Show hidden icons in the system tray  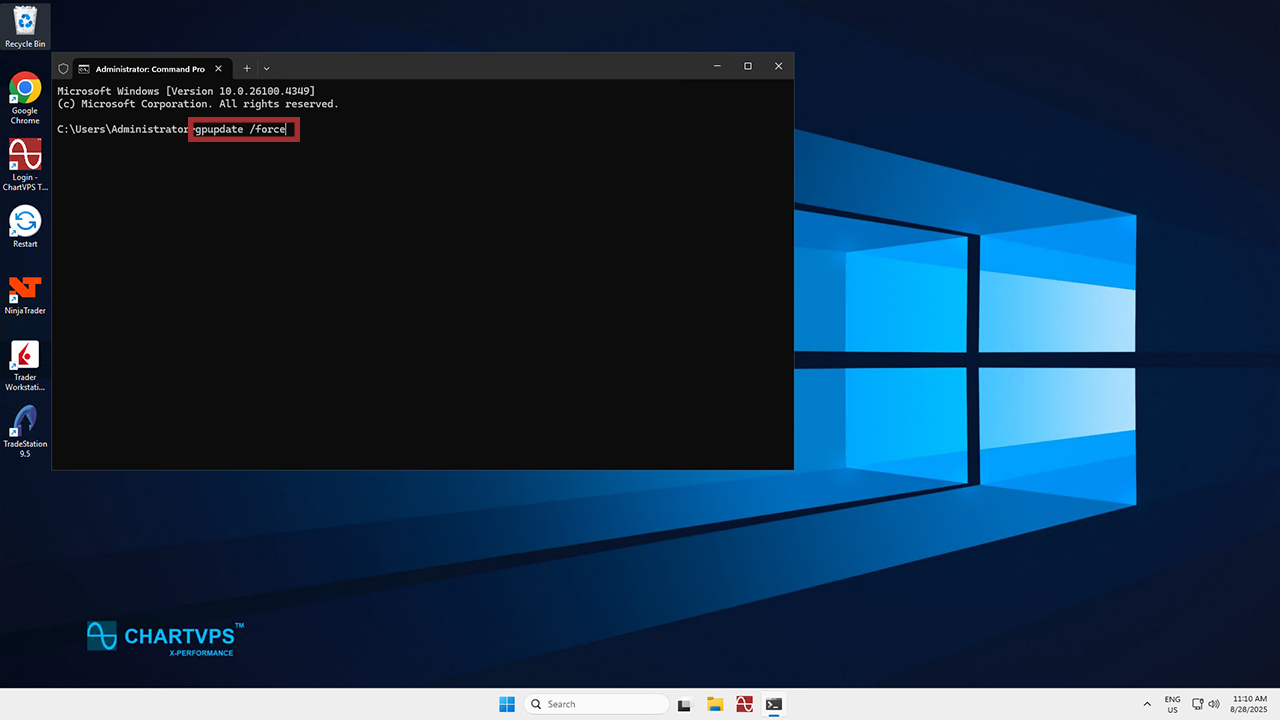pos(1146,704)
